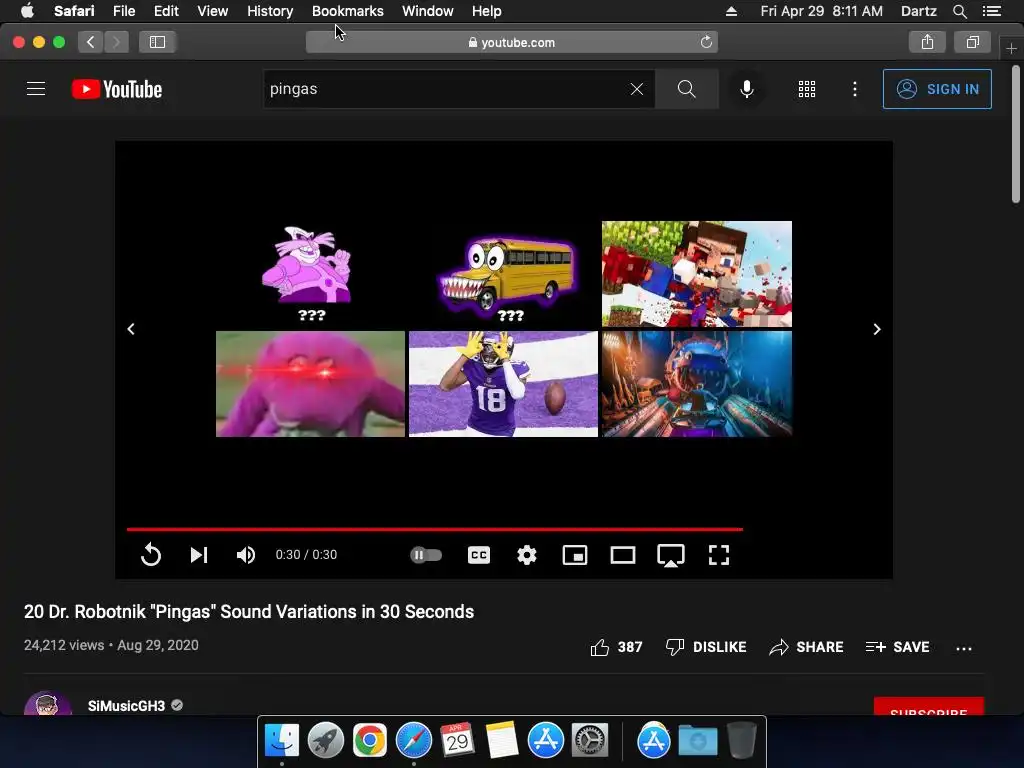
Task: Open Notification Center list icon
Action: pyautogui.click(x=991, y=11)
